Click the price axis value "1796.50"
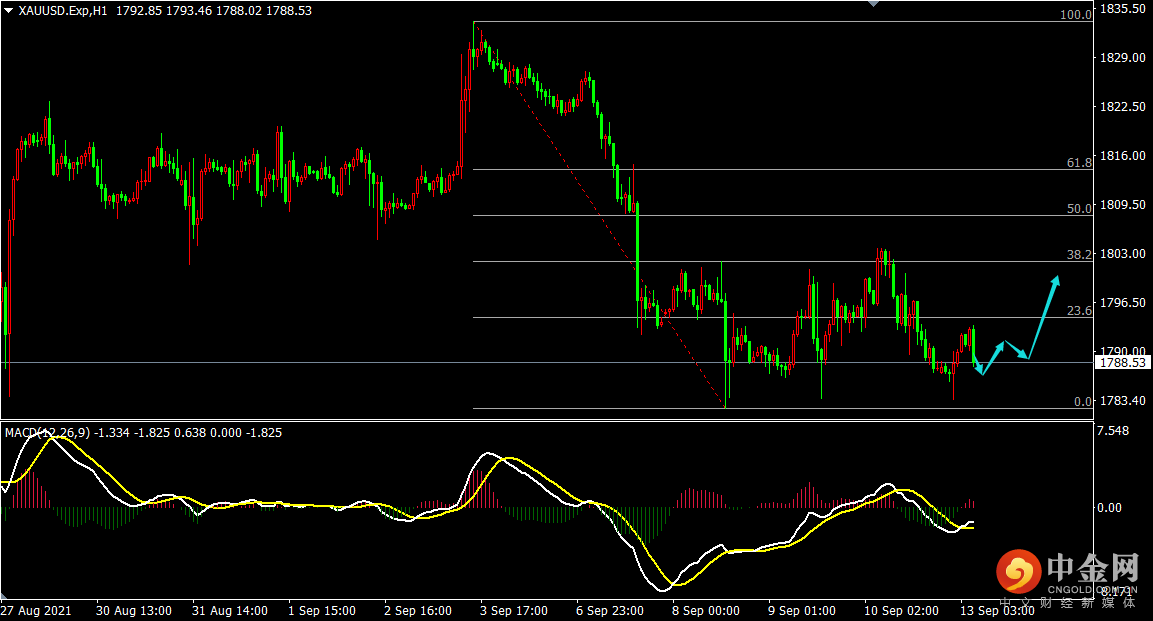The width and height of the screenshot is (1153, 621). [x=1122, y=303]
